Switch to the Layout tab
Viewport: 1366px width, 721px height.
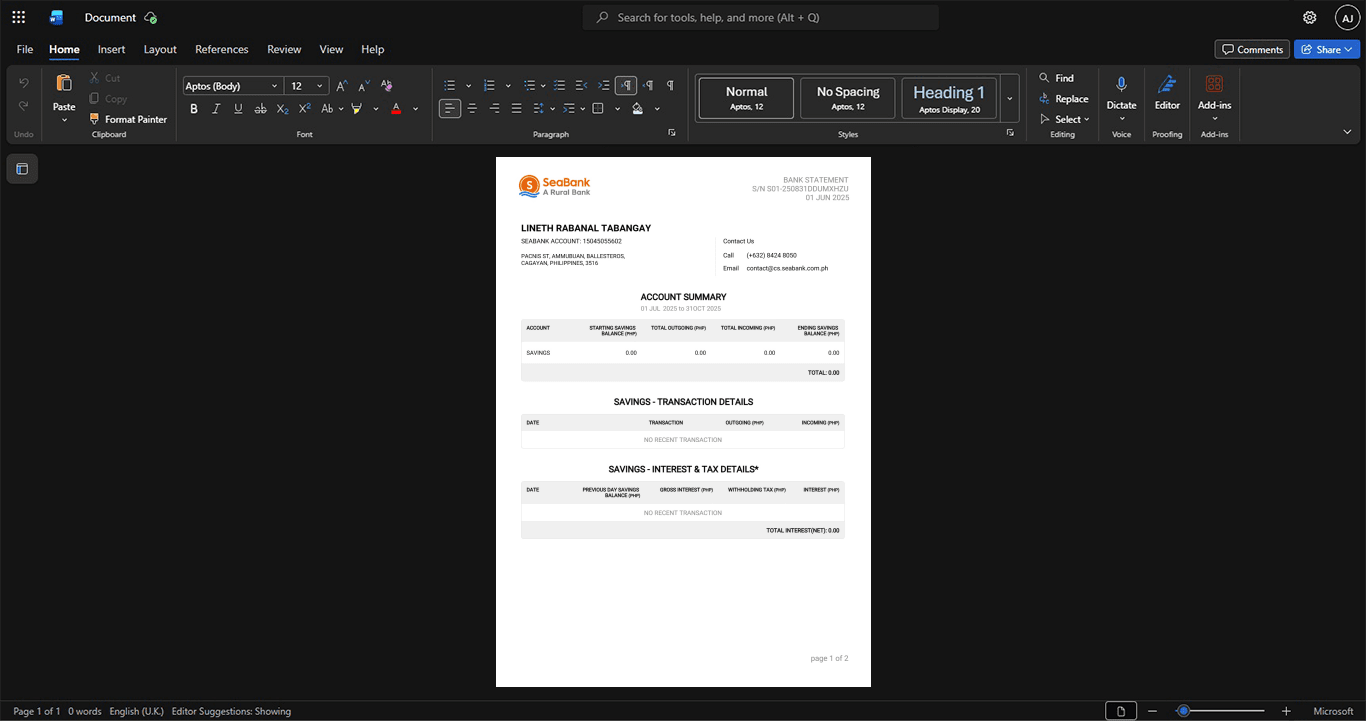tap(160, 49)
